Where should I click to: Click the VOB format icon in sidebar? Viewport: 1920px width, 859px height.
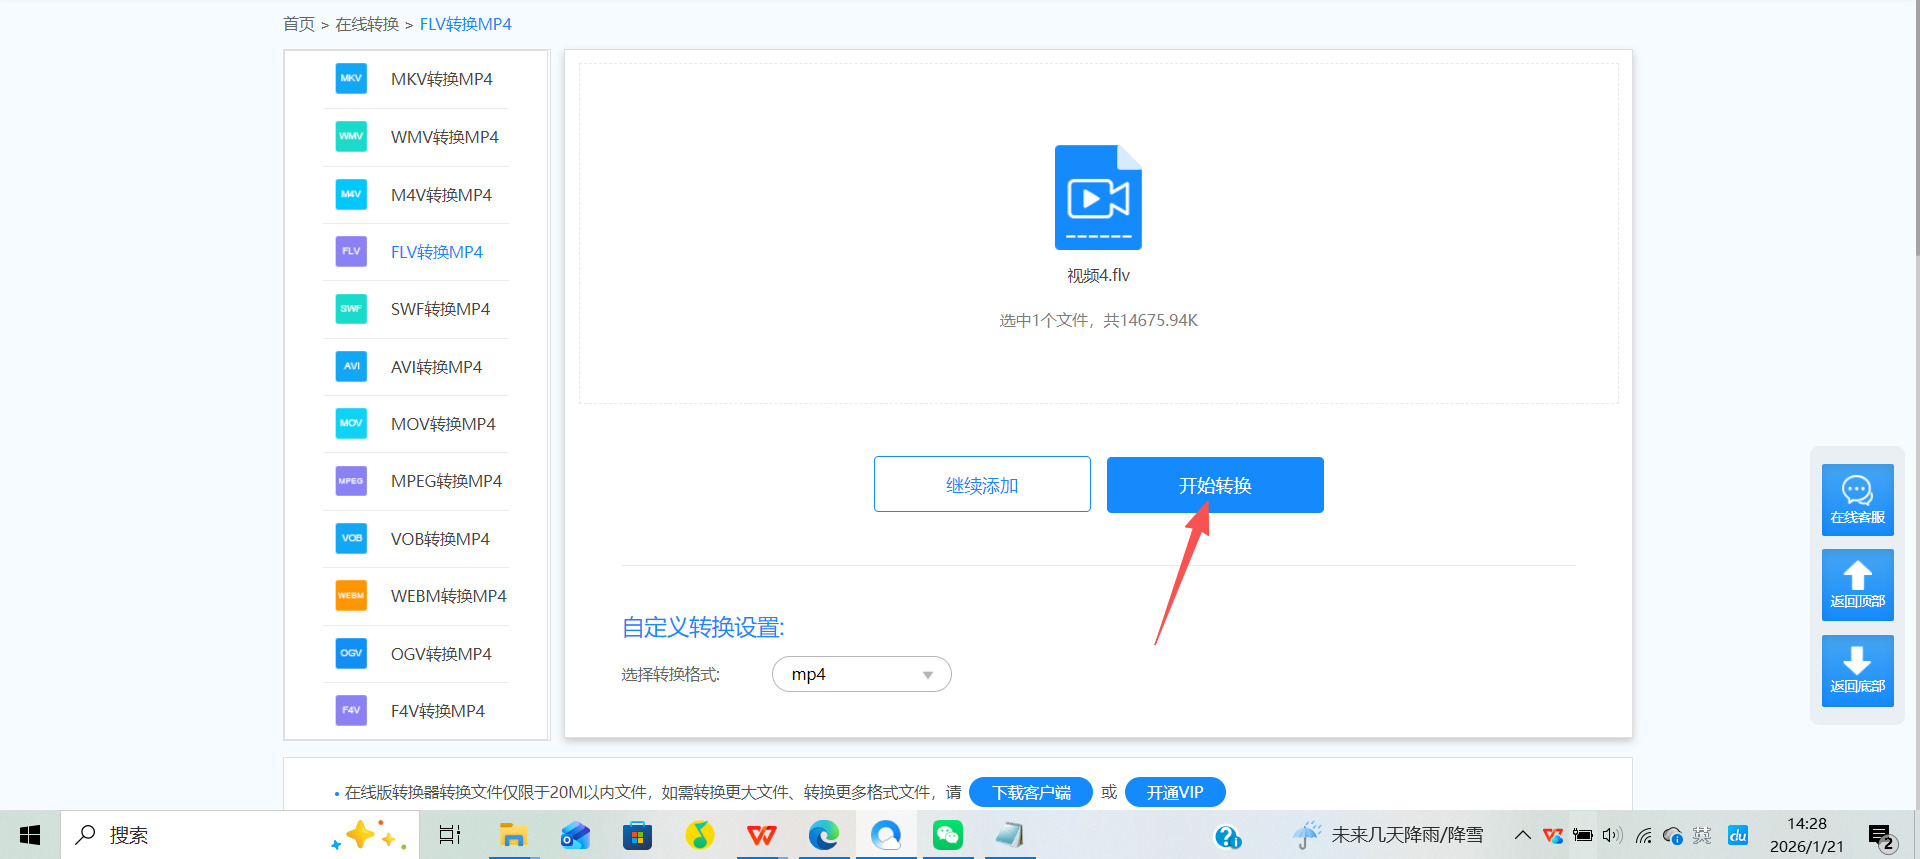[x=351, y=538]
